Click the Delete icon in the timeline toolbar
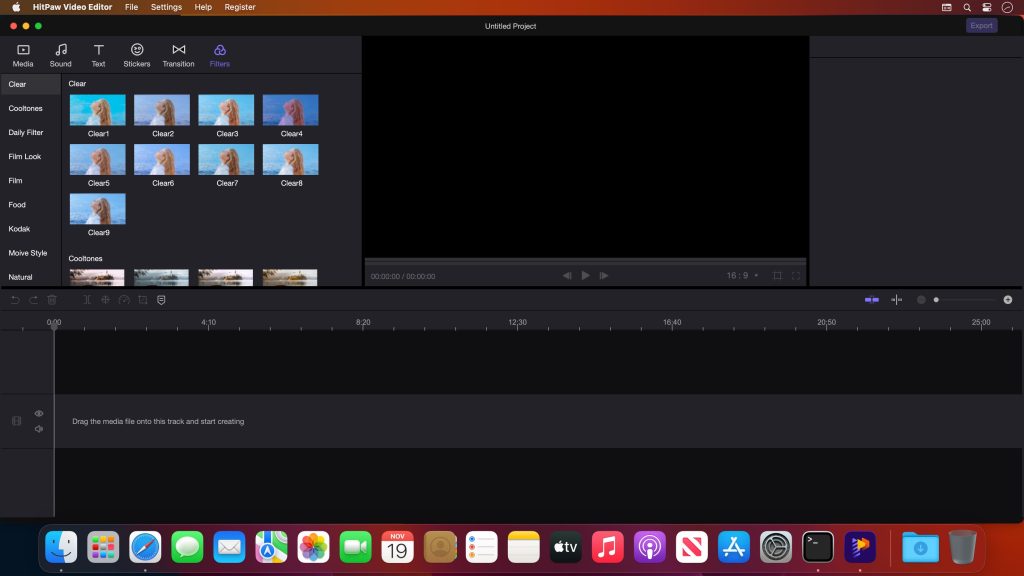1024x576 pixels. pos(52,299)
